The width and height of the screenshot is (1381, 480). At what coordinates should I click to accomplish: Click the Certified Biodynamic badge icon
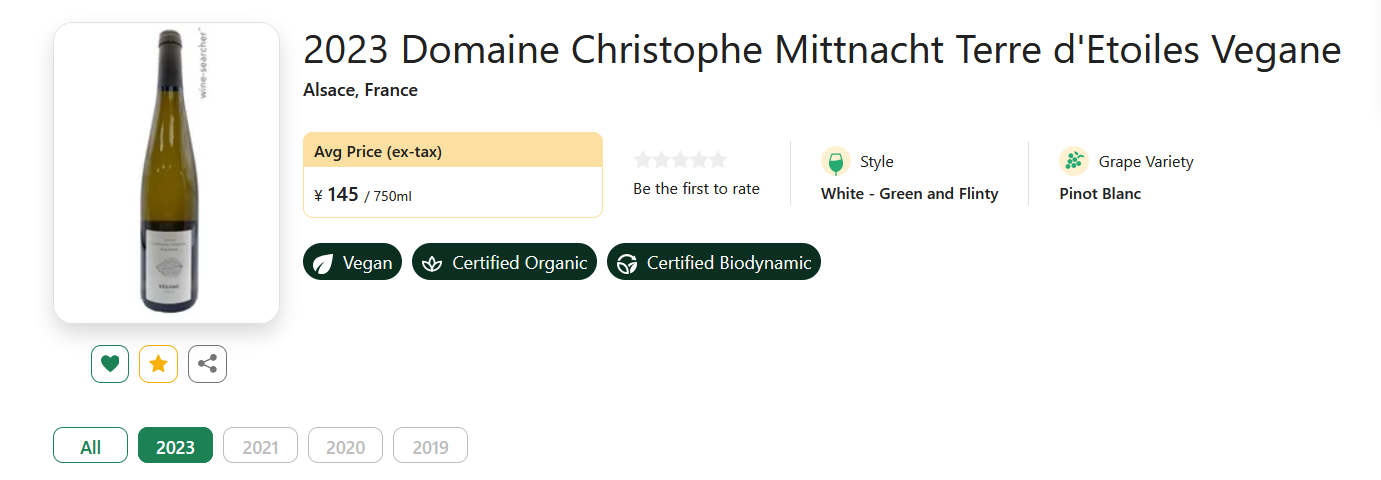[627, 263]
